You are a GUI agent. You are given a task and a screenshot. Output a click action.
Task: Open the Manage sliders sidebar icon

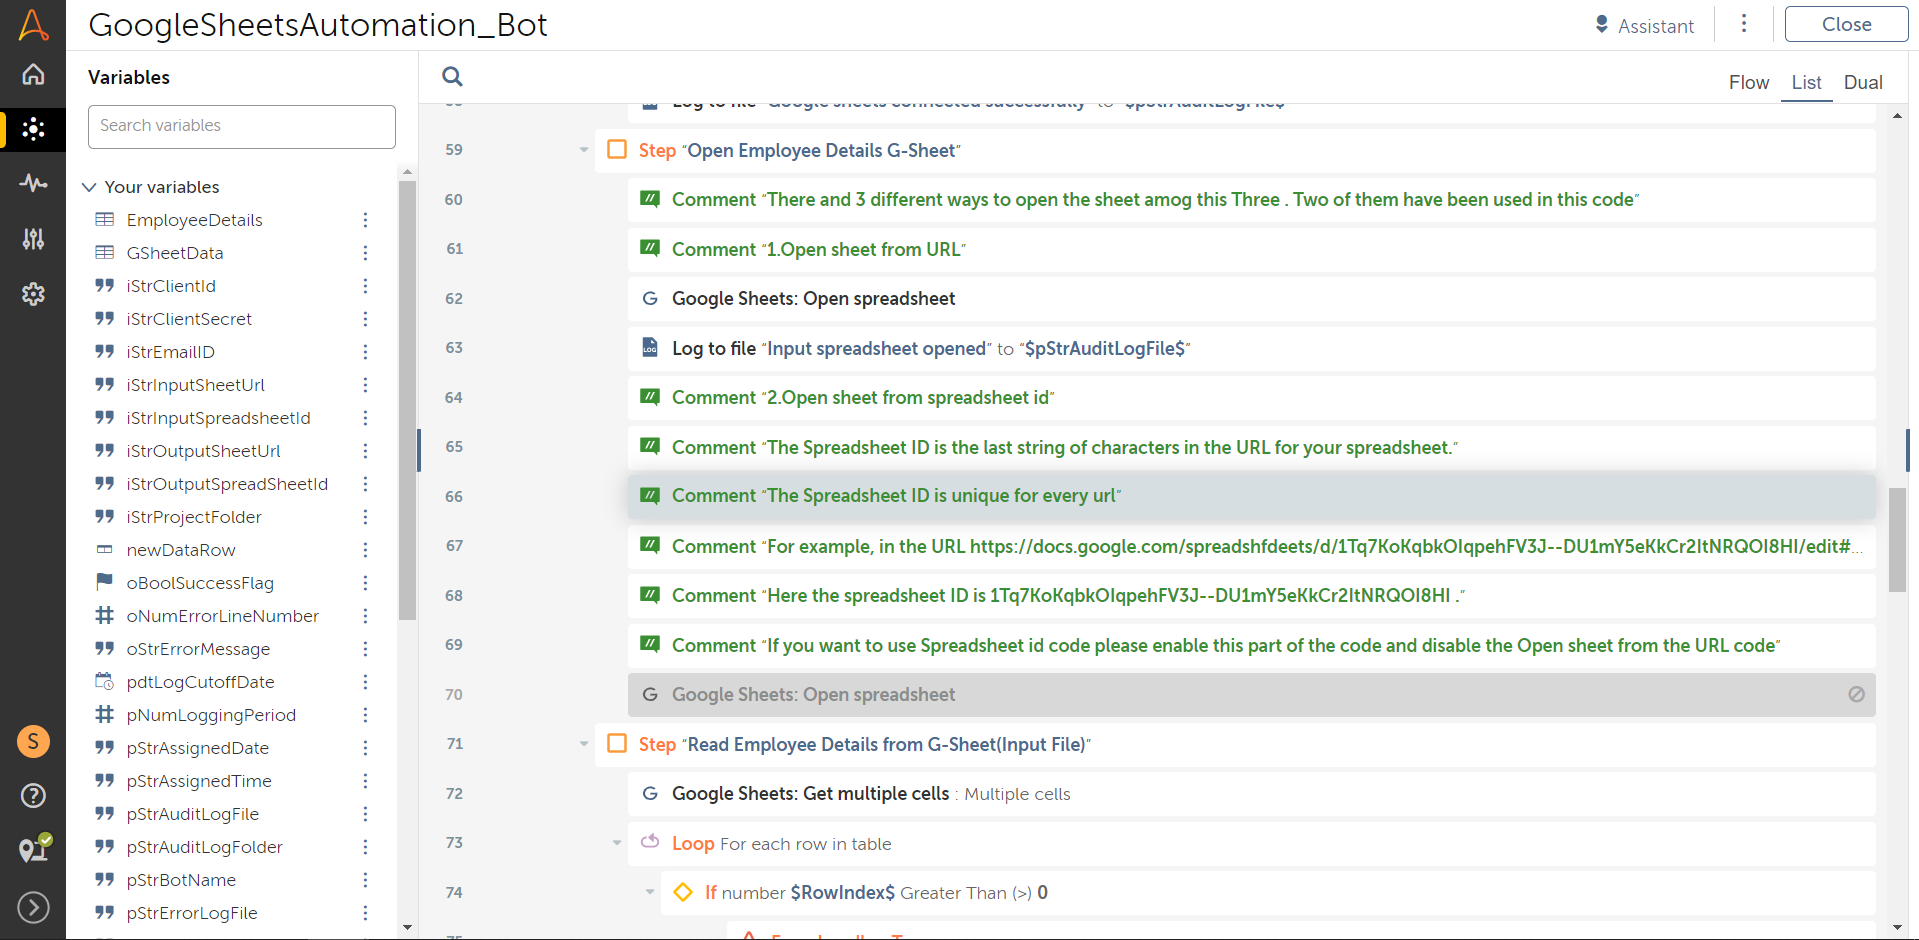click(33, 238)
